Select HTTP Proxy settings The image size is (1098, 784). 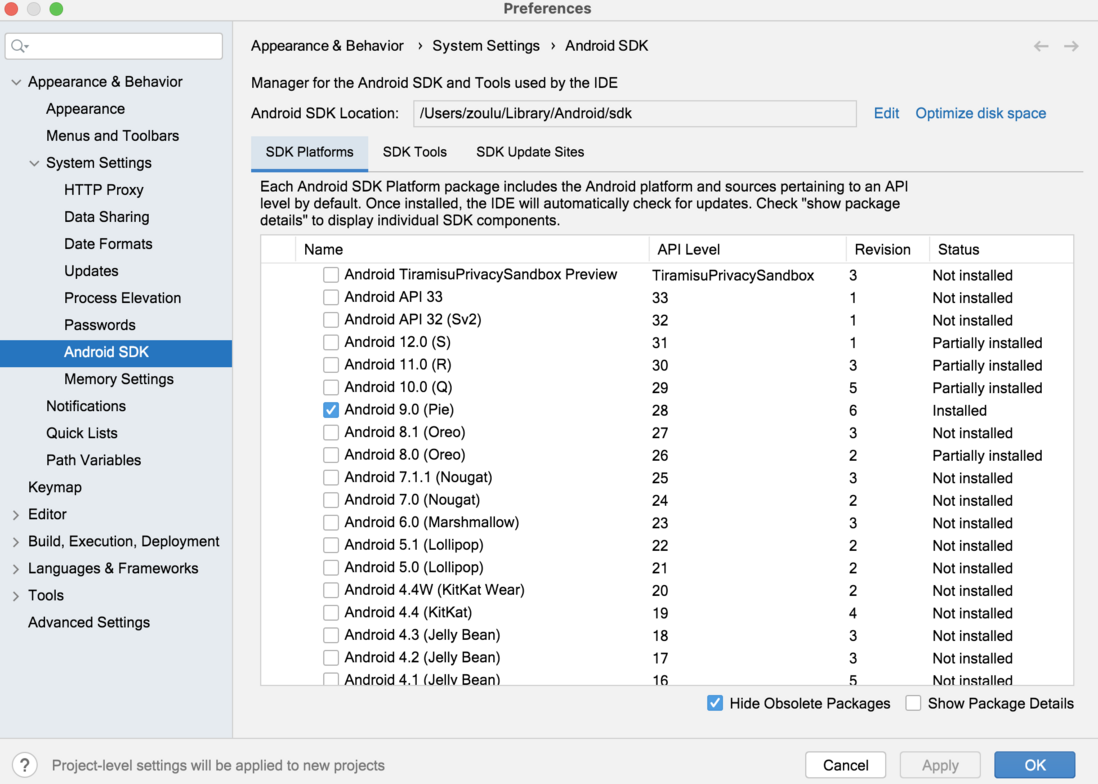pyautogui.click(x=104, y=190)
